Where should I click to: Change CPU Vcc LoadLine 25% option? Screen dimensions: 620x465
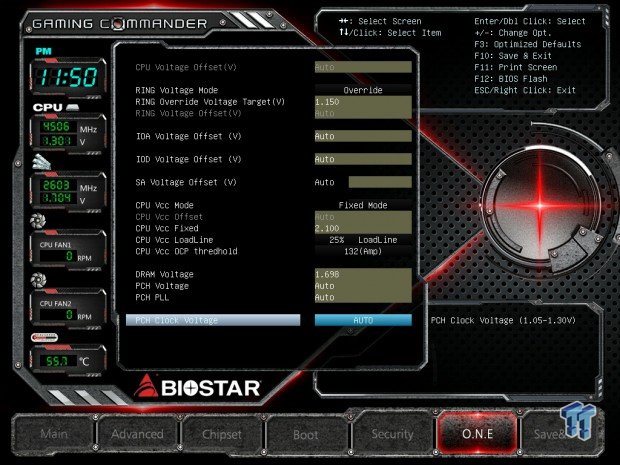(363, 240)
